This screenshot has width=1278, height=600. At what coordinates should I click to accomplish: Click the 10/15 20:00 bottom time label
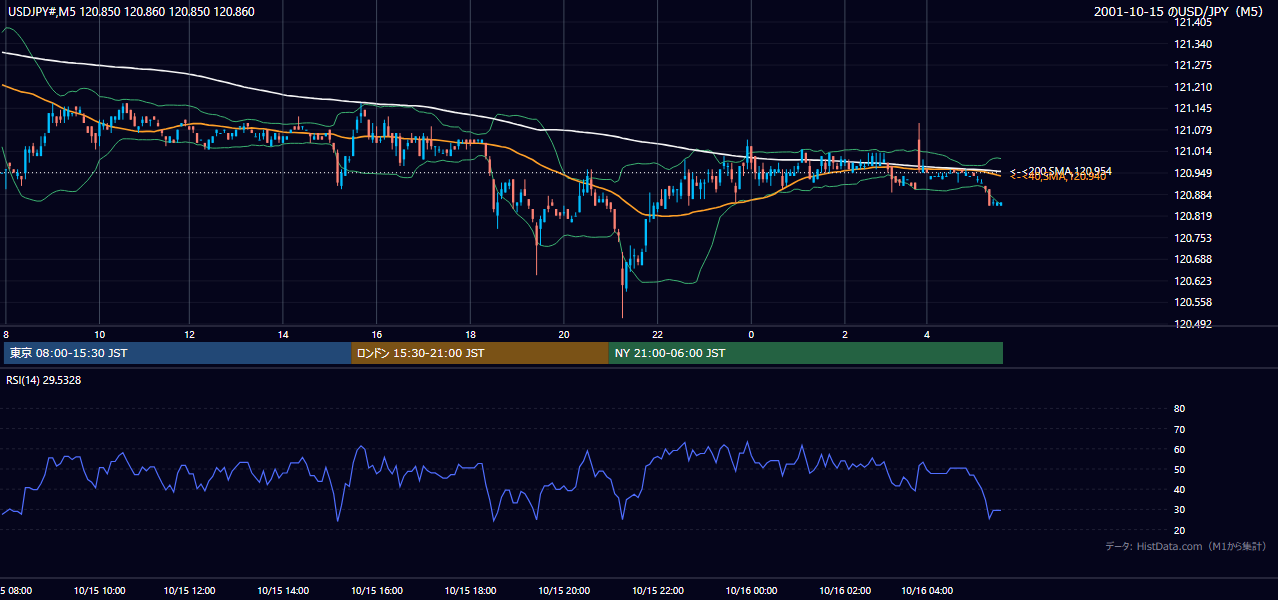pyautogui.click(x=563, y=591)
